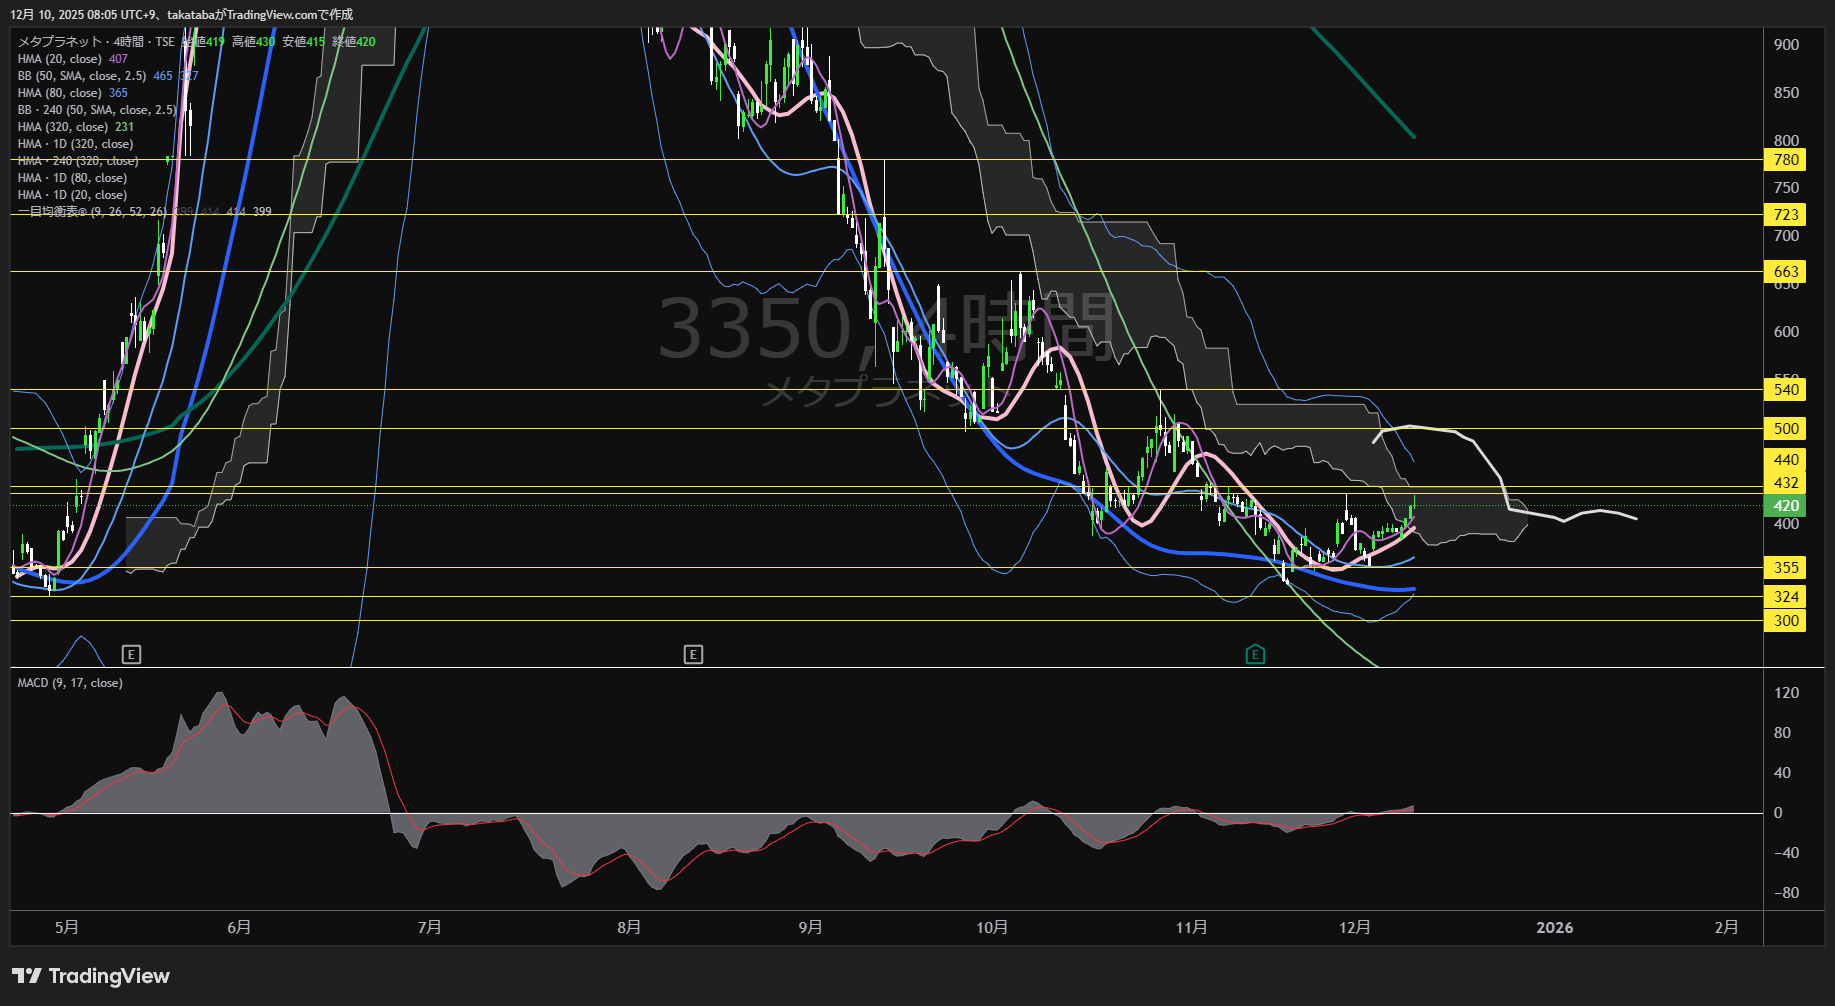Click the yellow 355 price level tag

[1785, 568]
